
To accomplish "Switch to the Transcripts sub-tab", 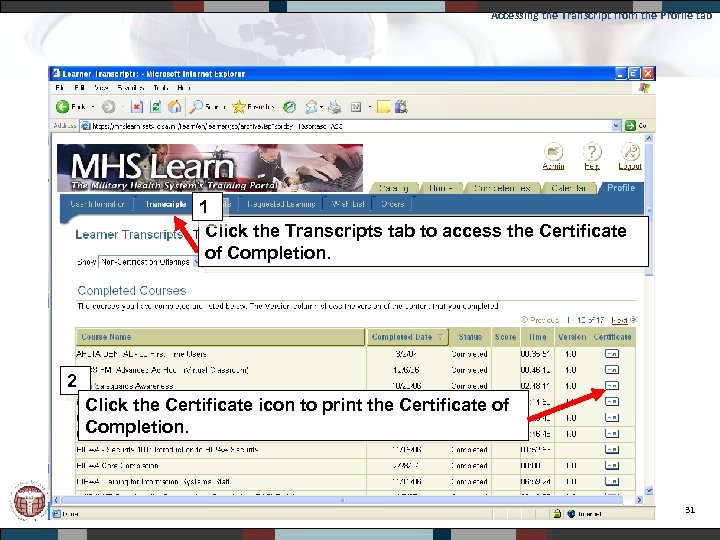I will [165, 204].
